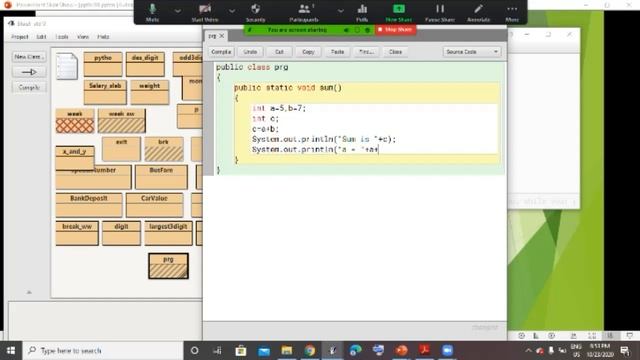Select the weight class box
This screenshot has width=640, height=360.
coord(149,92)
